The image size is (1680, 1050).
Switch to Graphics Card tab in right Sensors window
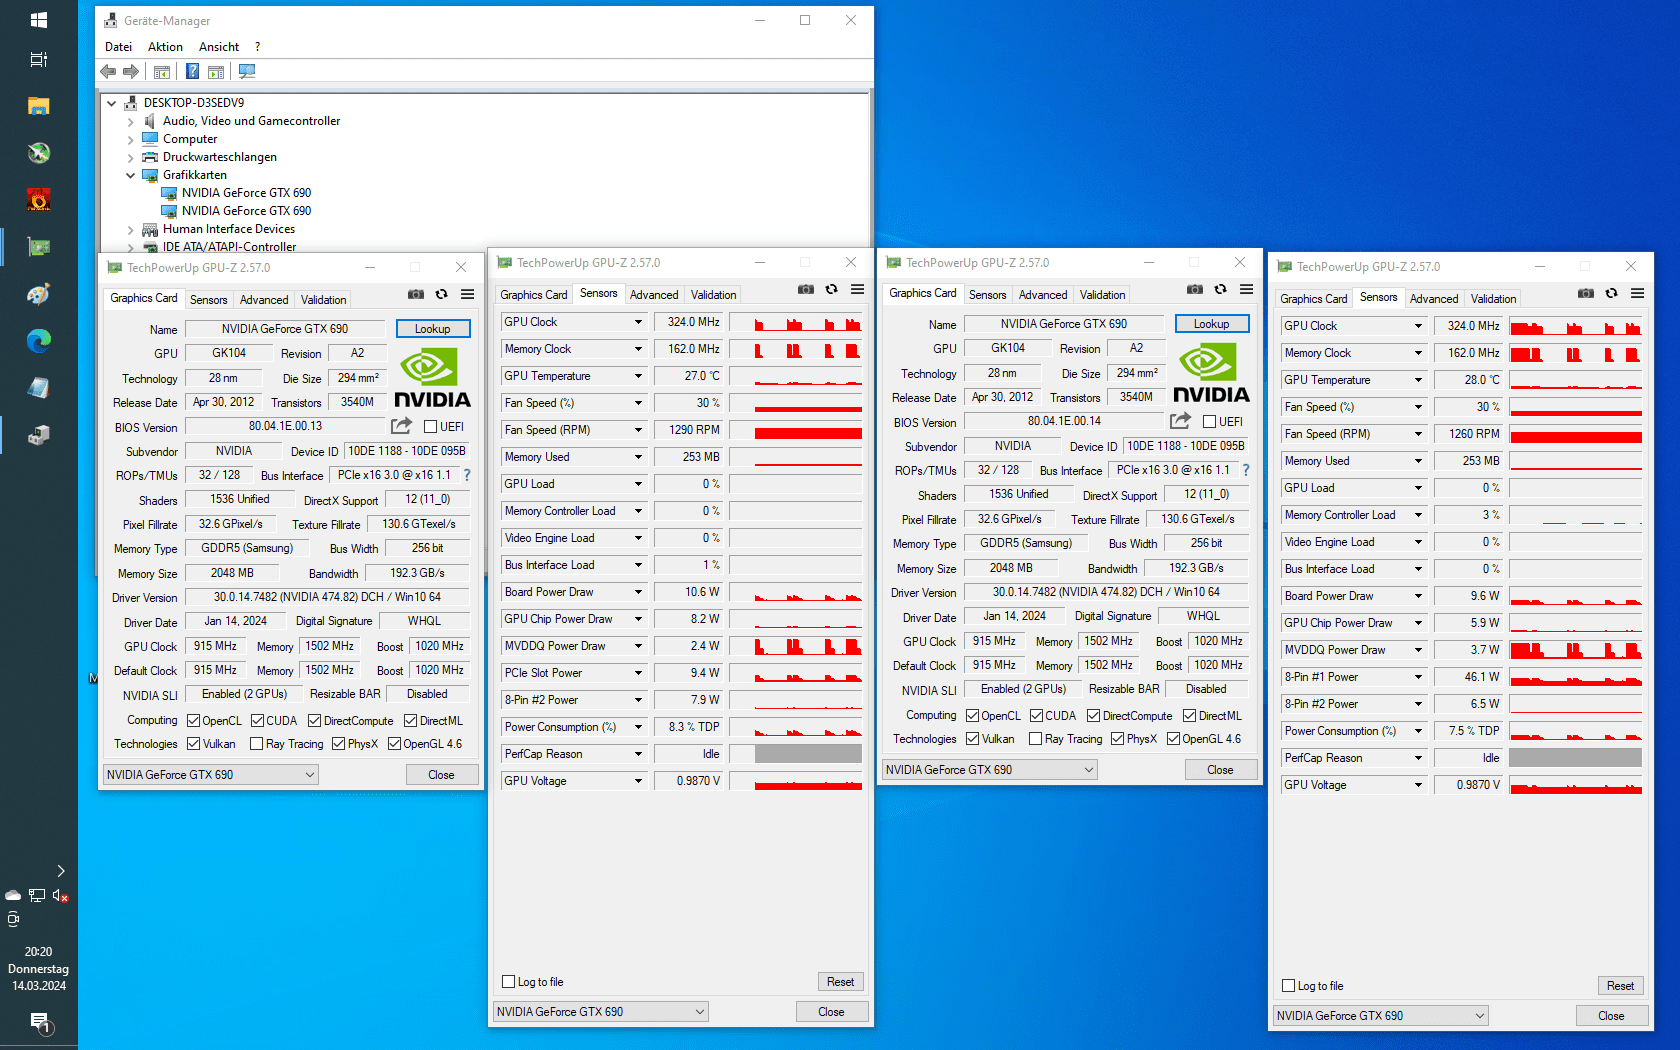click(1314, 299)
